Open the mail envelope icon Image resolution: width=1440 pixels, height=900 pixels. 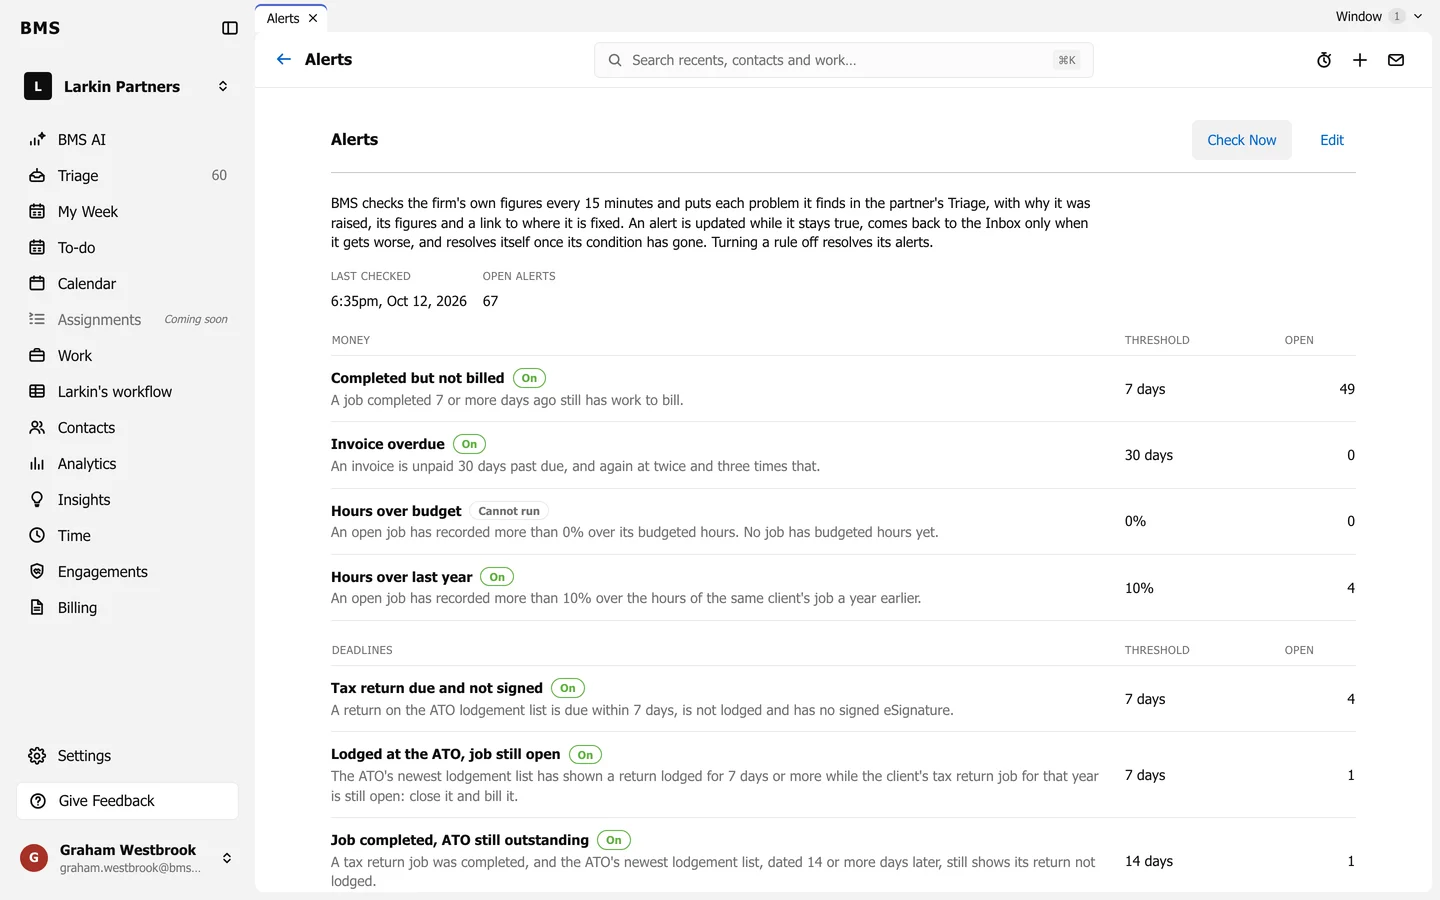pyautogui.click(x=1396, y=60)
